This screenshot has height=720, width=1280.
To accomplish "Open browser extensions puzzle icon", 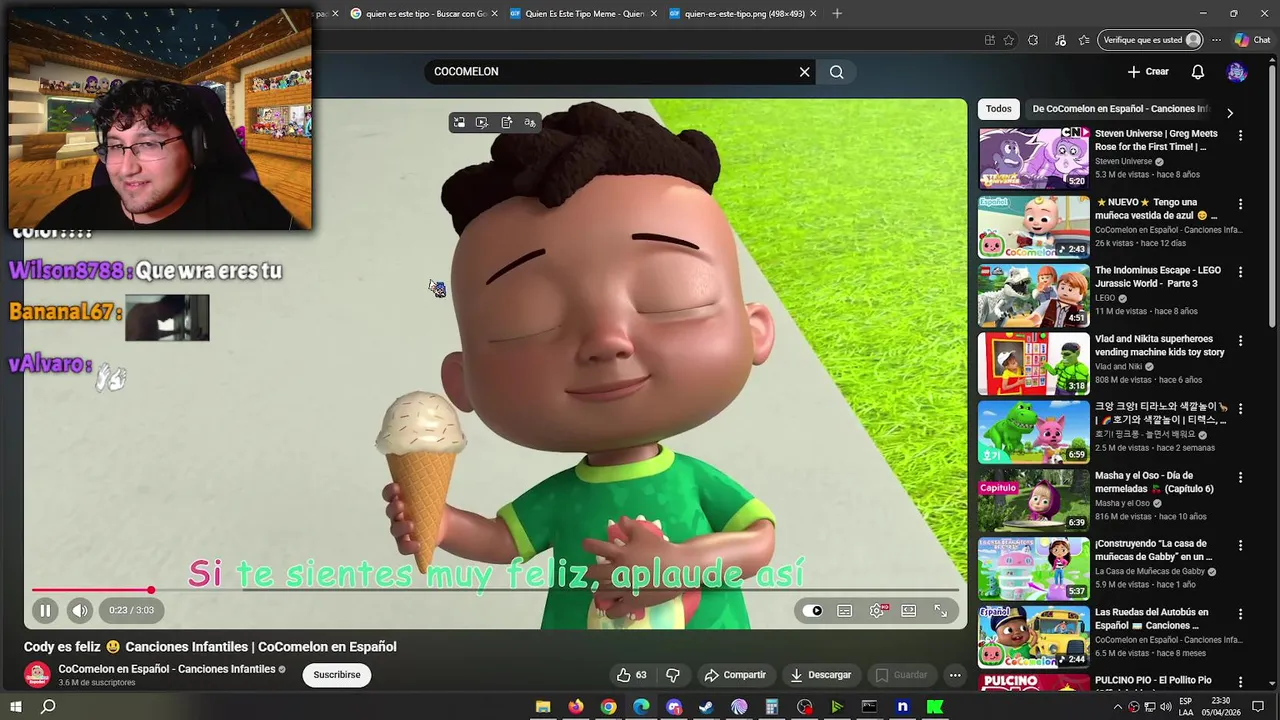I will click(1033, 40).
